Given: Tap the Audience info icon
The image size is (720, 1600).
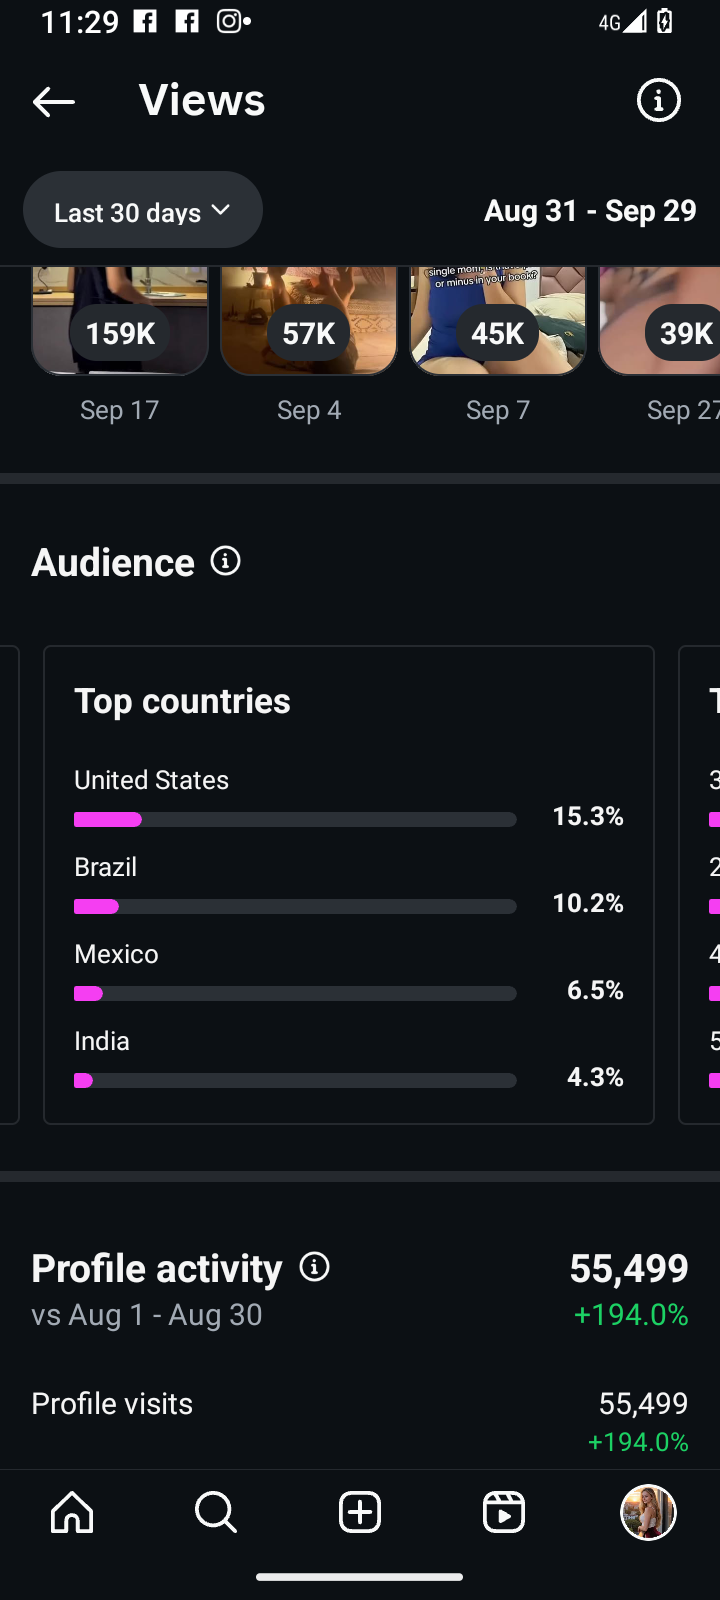Looking at the screenshot, I should [x=226, y=561].
